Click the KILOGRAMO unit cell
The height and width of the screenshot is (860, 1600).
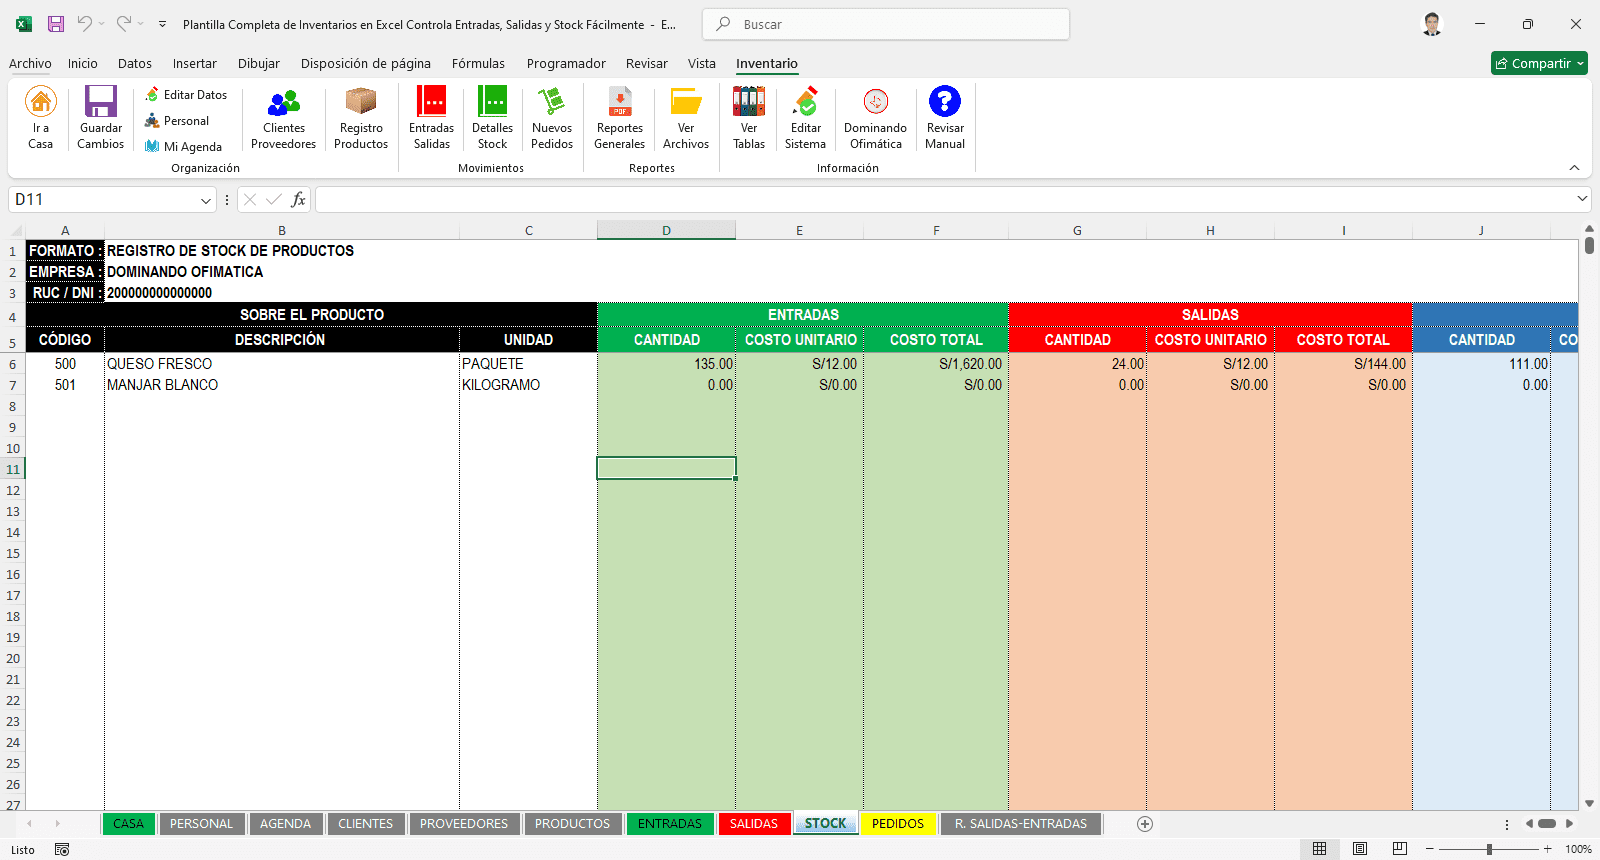point(528,385)
